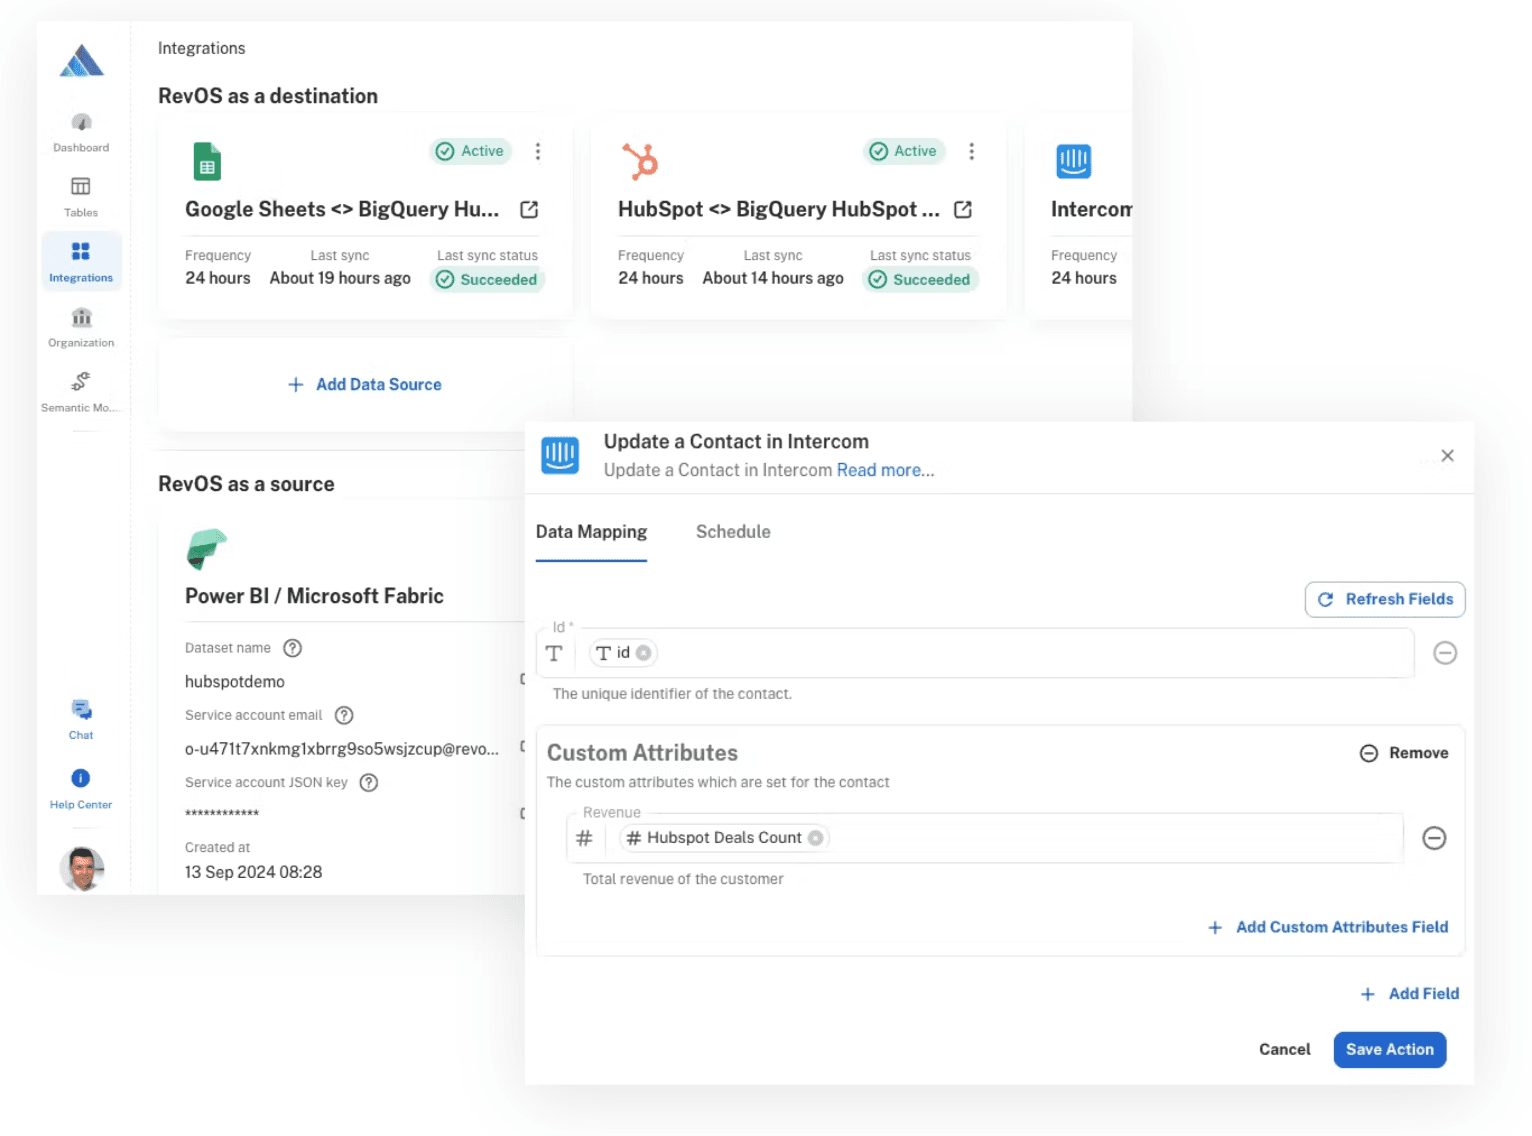
Task: Remove the id mapping chip
Action: click(x=646, y=653)
